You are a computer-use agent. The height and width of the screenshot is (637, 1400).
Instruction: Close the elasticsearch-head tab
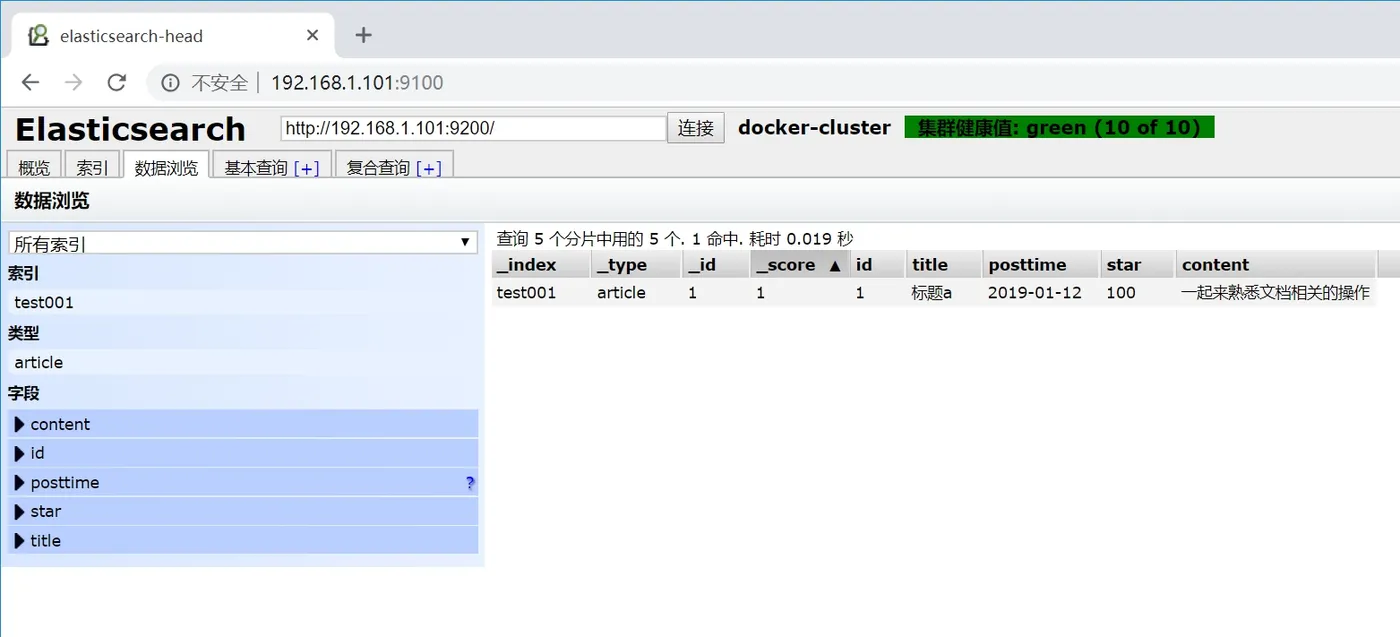(x=313, y=35)
